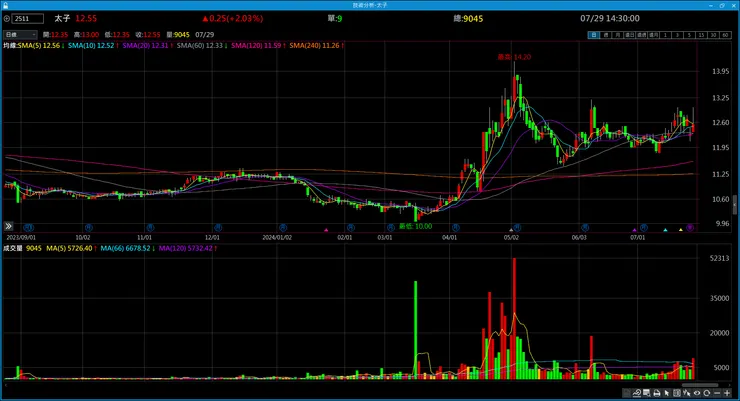The width and height of the screenshot is (740, 401).
Task: Click the SMA(5) 12.56 moving average label
Action: 41,45
